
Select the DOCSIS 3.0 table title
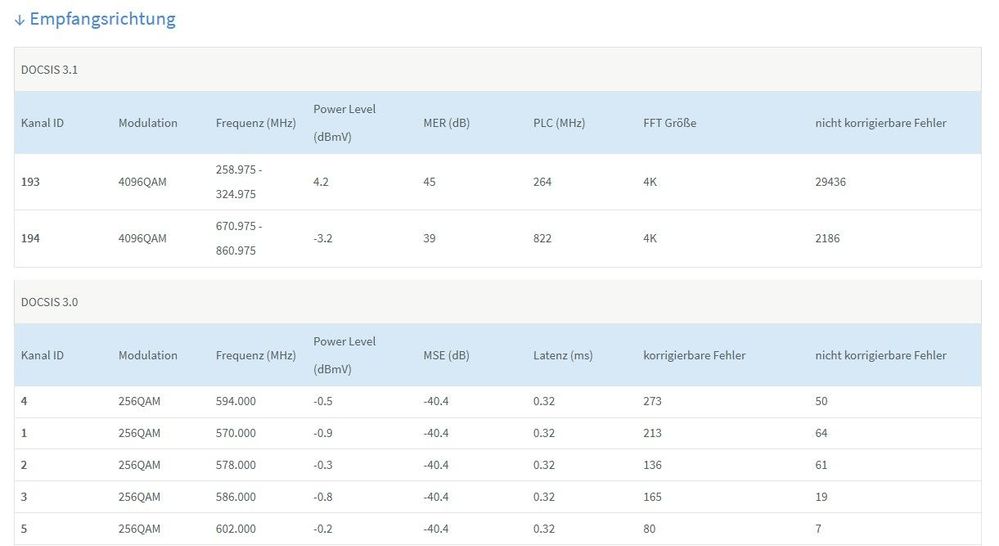[49, 301]
